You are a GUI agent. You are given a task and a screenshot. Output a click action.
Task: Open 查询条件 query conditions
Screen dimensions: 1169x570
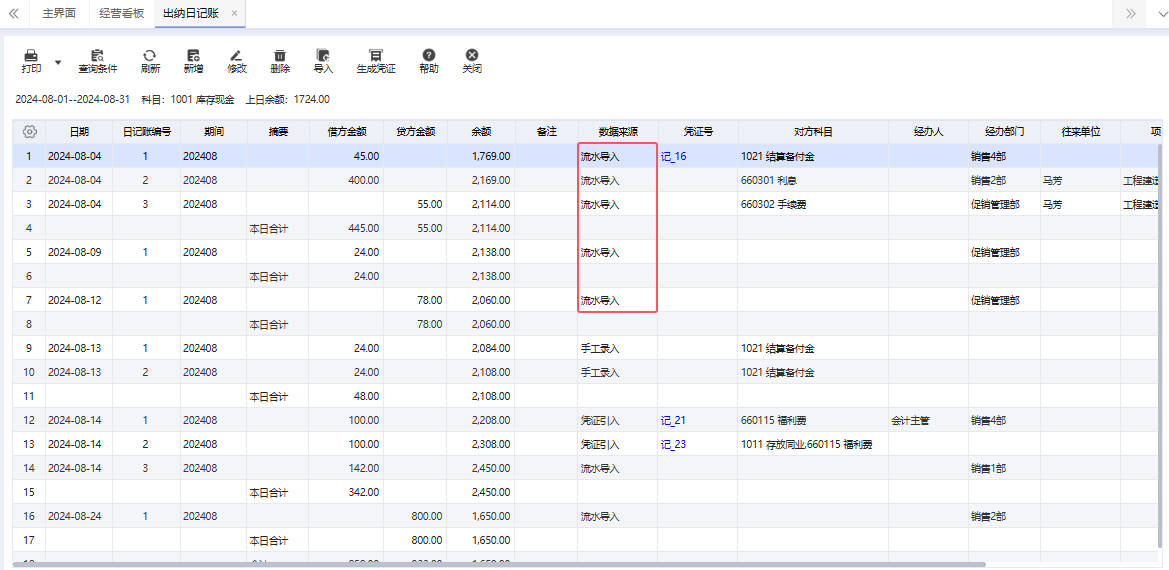[98, 61]
